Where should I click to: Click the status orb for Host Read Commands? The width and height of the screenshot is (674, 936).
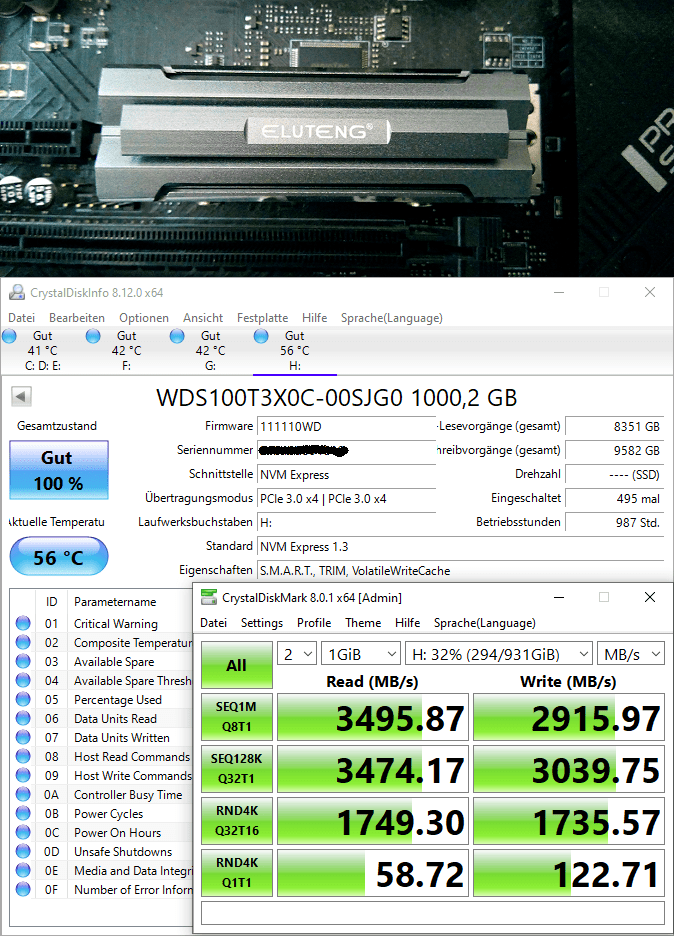tap(23, 756)
